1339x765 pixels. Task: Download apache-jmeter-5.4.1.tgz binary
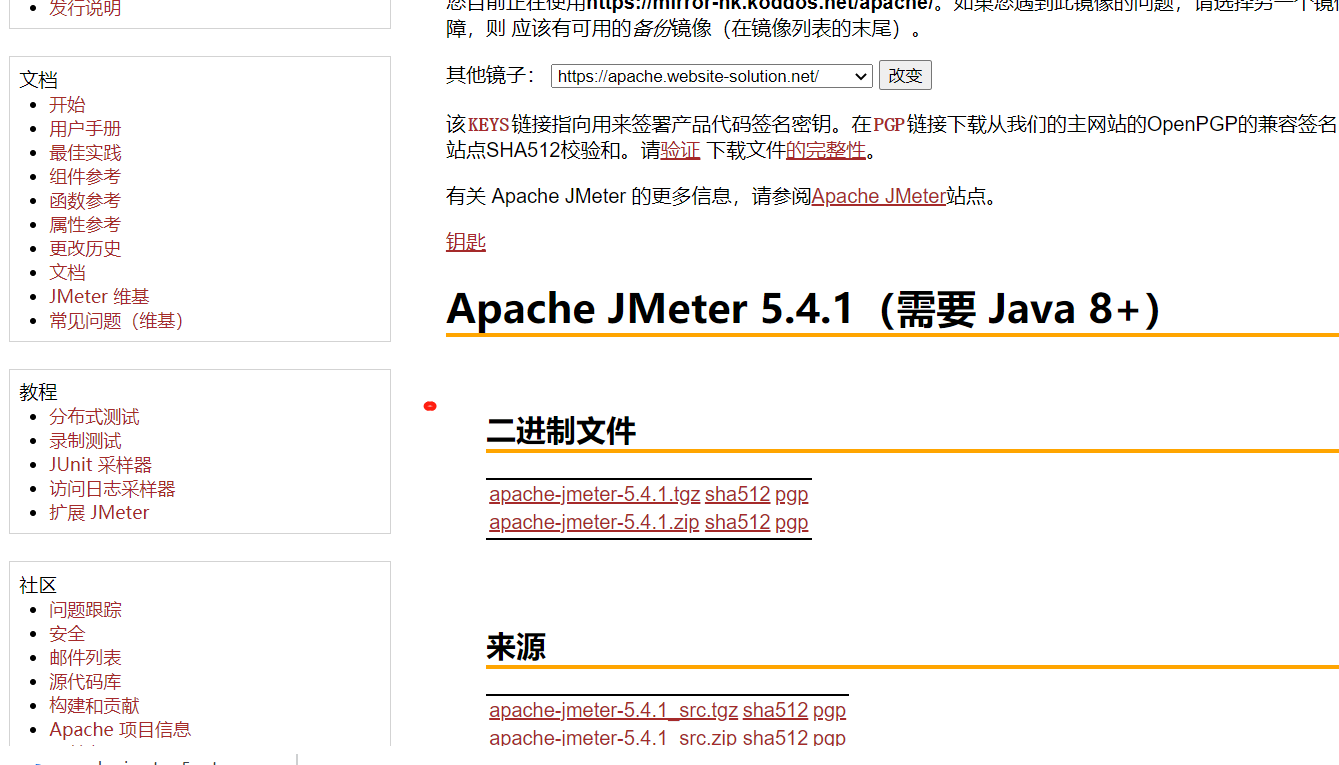(x=595, y=494)
